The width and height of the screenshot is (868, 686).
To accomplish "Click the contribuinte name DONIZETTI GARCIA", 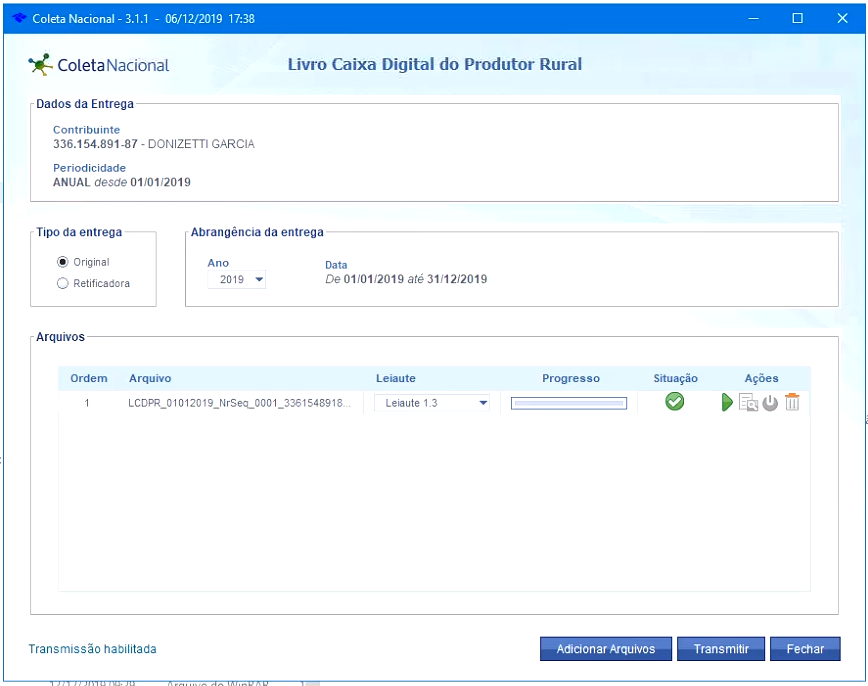I will (x=201, y=144).
